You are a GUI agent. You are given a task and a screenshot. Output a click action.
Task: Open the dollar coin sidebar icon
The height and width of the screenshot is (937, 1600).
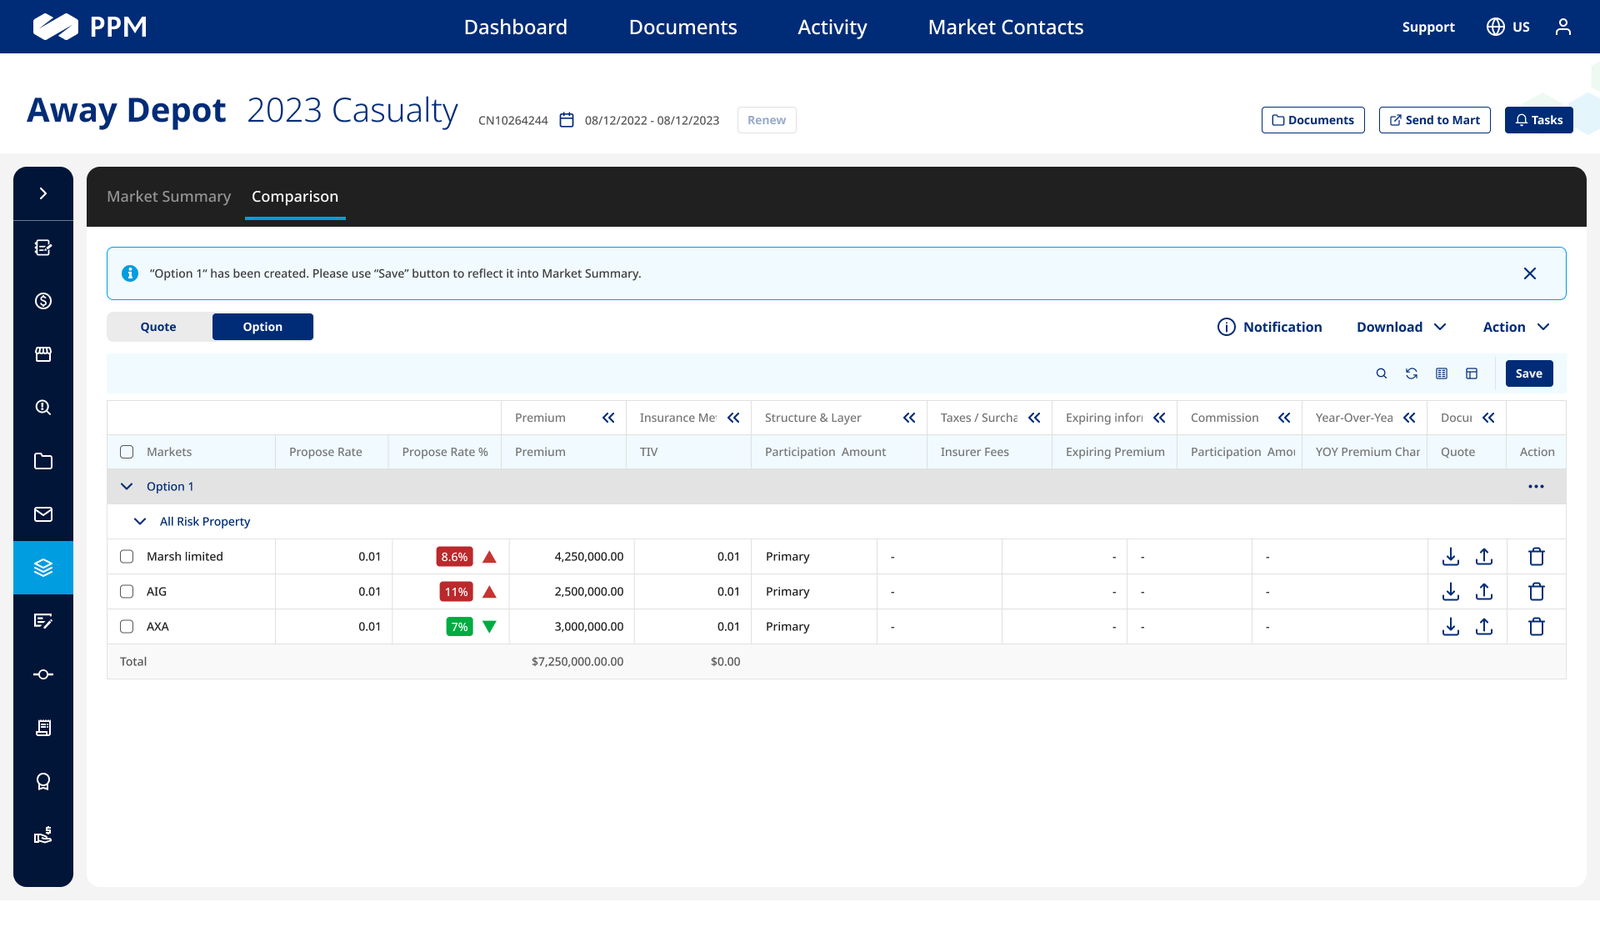coord(43,301)
